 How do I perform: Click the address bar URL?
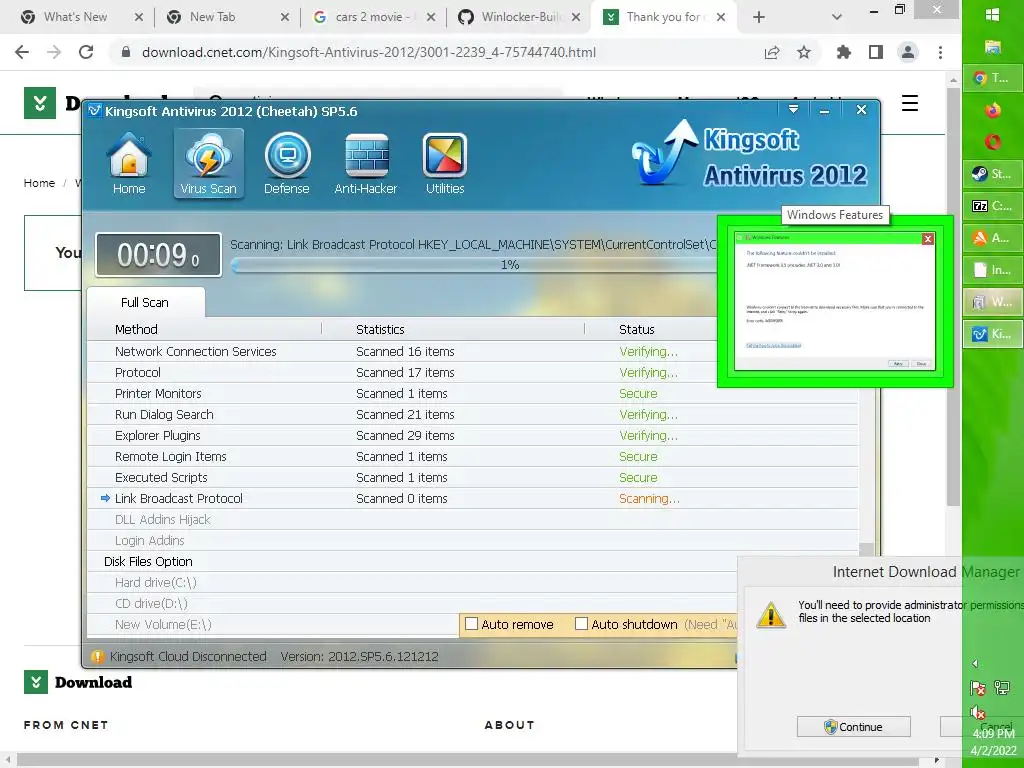(x=369, y=52)
